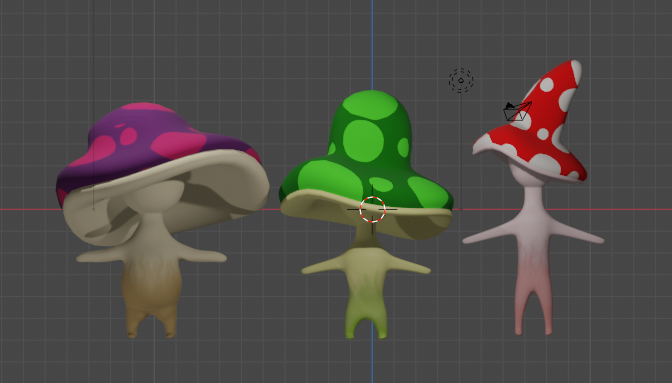The width and height of the screenshot is (672, 383).
Task: Click large light-green spot on green cap
Action: coord(363,141)
